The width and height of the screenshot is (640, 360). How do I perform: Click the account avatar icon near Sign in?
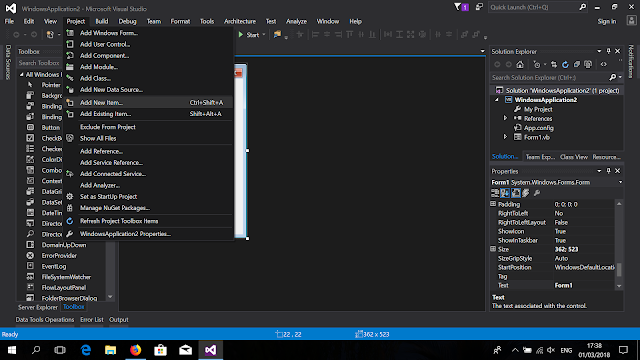(x=631, y=21)
